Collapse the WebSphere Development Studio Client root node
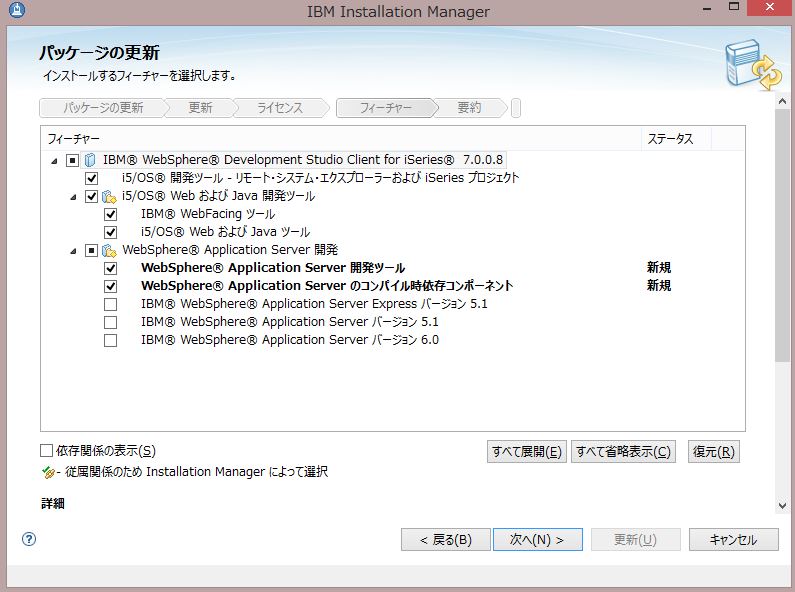The height and width of the screenshot is (592, 795). tap(54, 161)
